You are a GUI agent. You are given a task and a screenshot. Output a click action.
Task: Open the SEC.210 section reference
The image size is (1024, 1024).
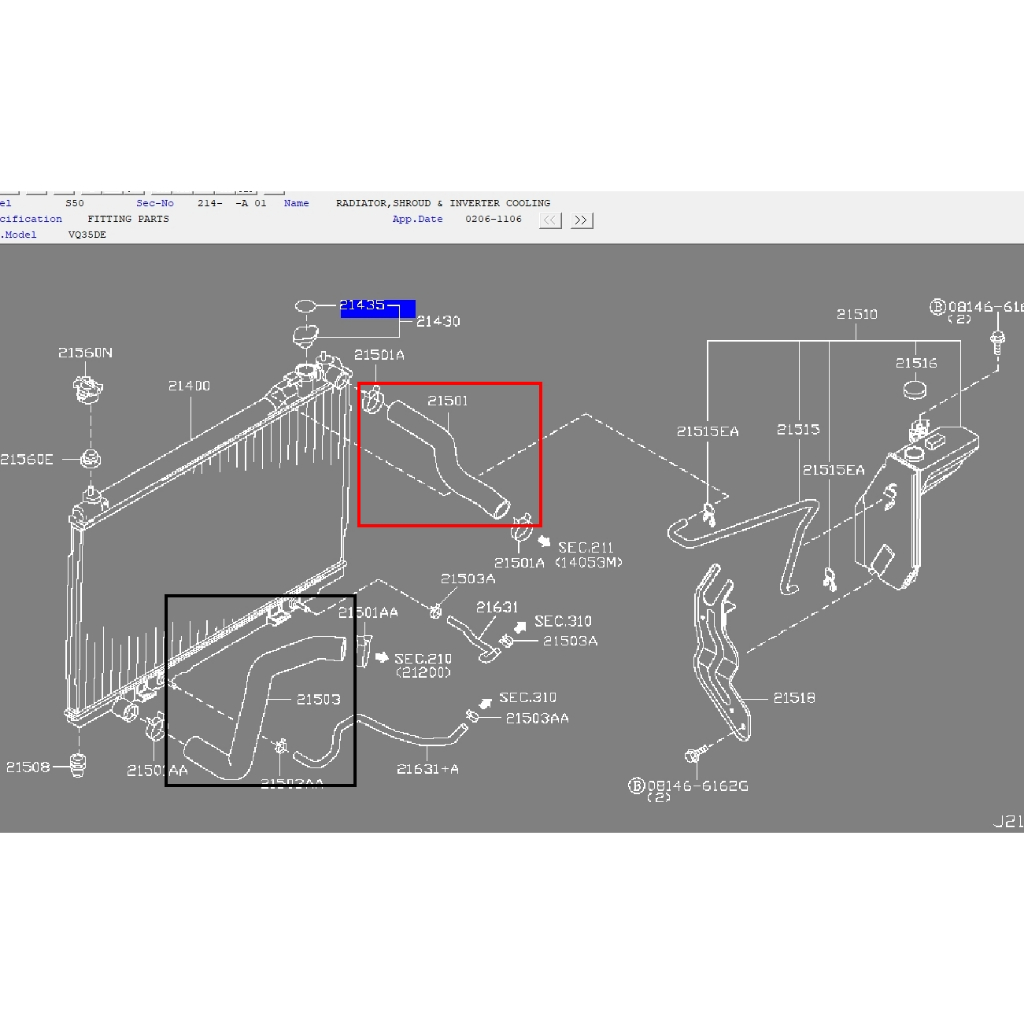tap(423, 658)
